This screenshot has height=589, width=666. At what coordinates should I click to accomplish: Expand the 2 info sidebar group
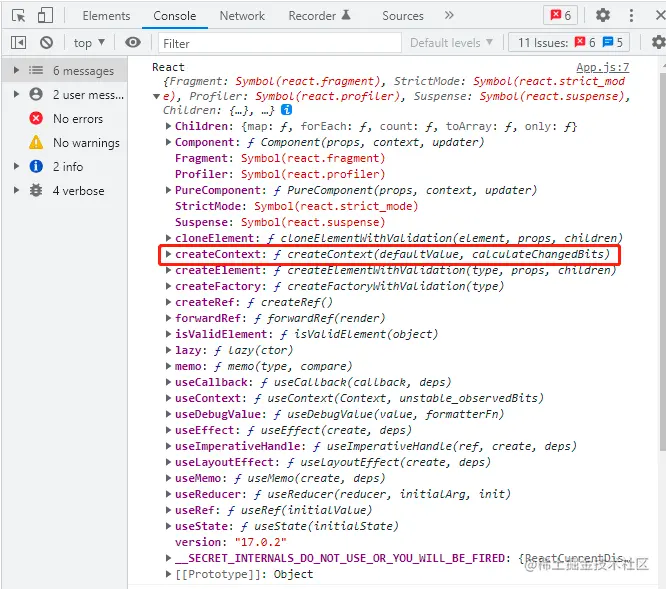click(16, 166)
